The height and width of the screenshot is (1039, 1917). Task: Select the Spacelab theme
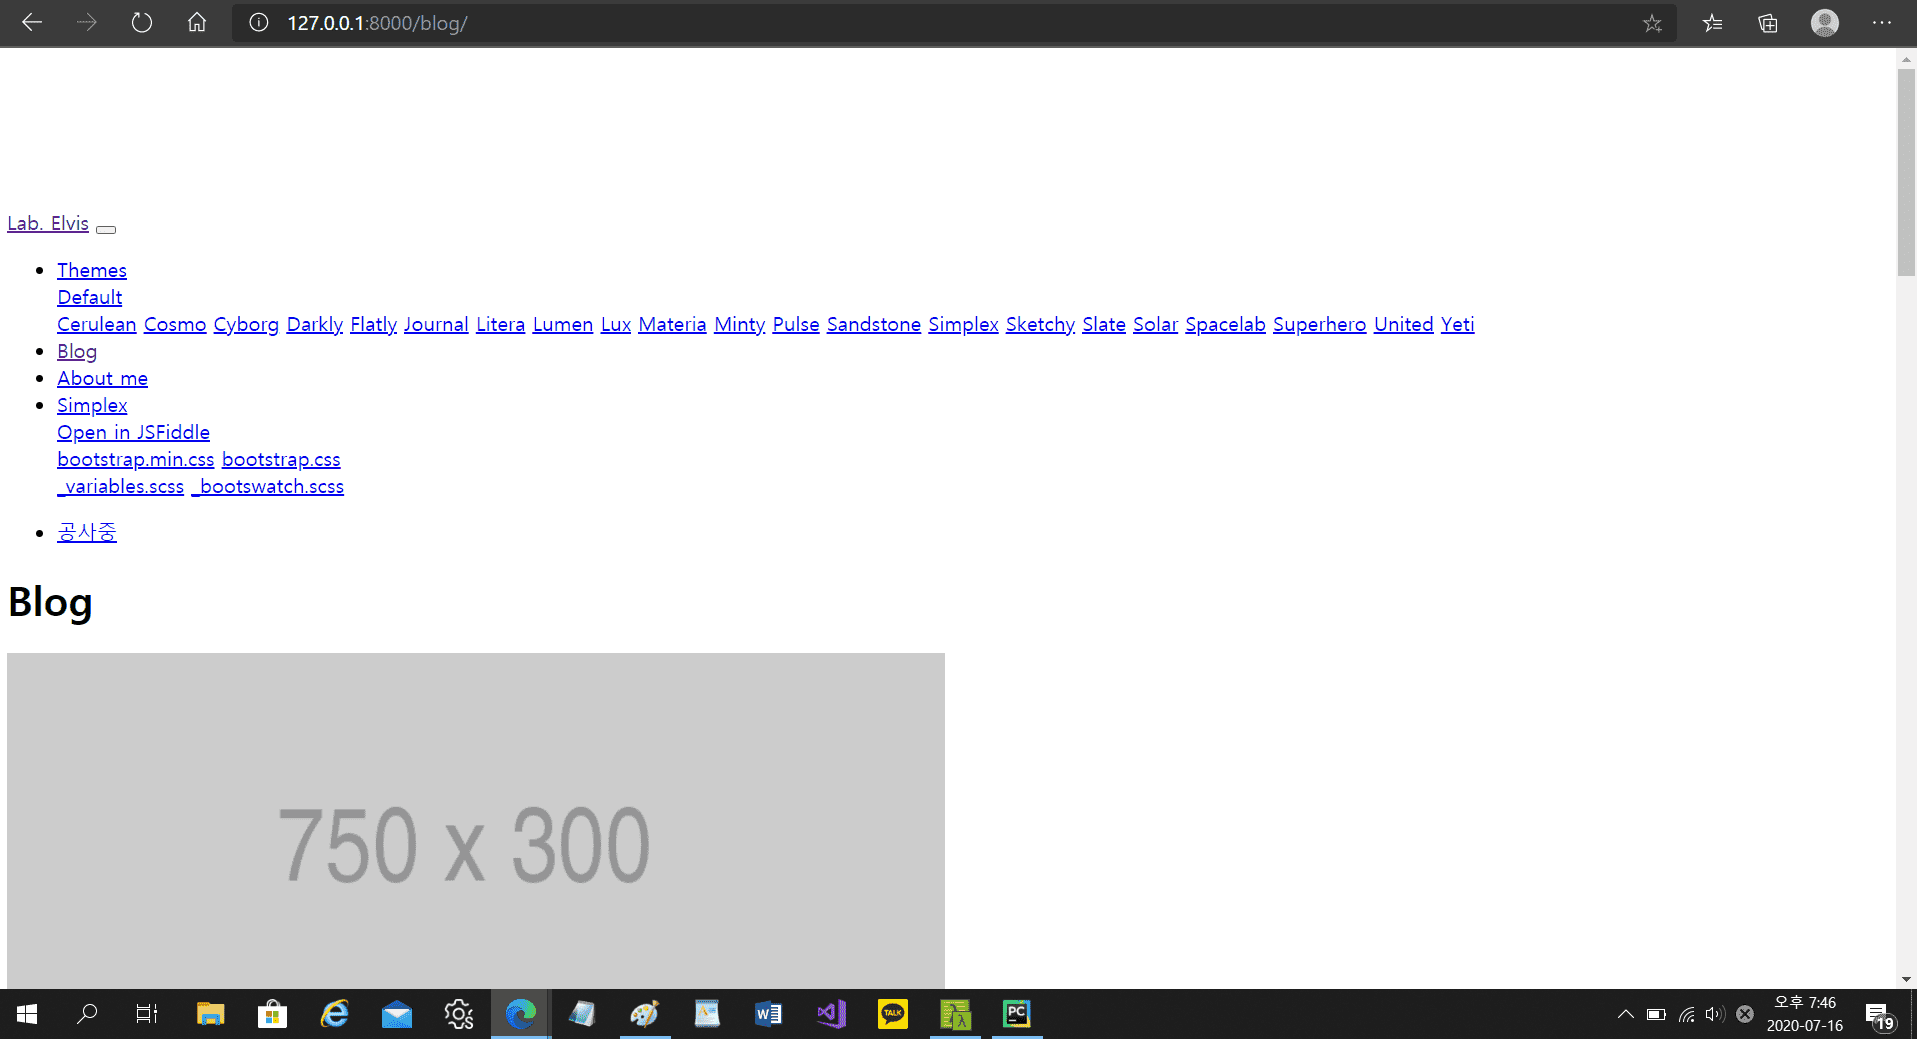1226,324
